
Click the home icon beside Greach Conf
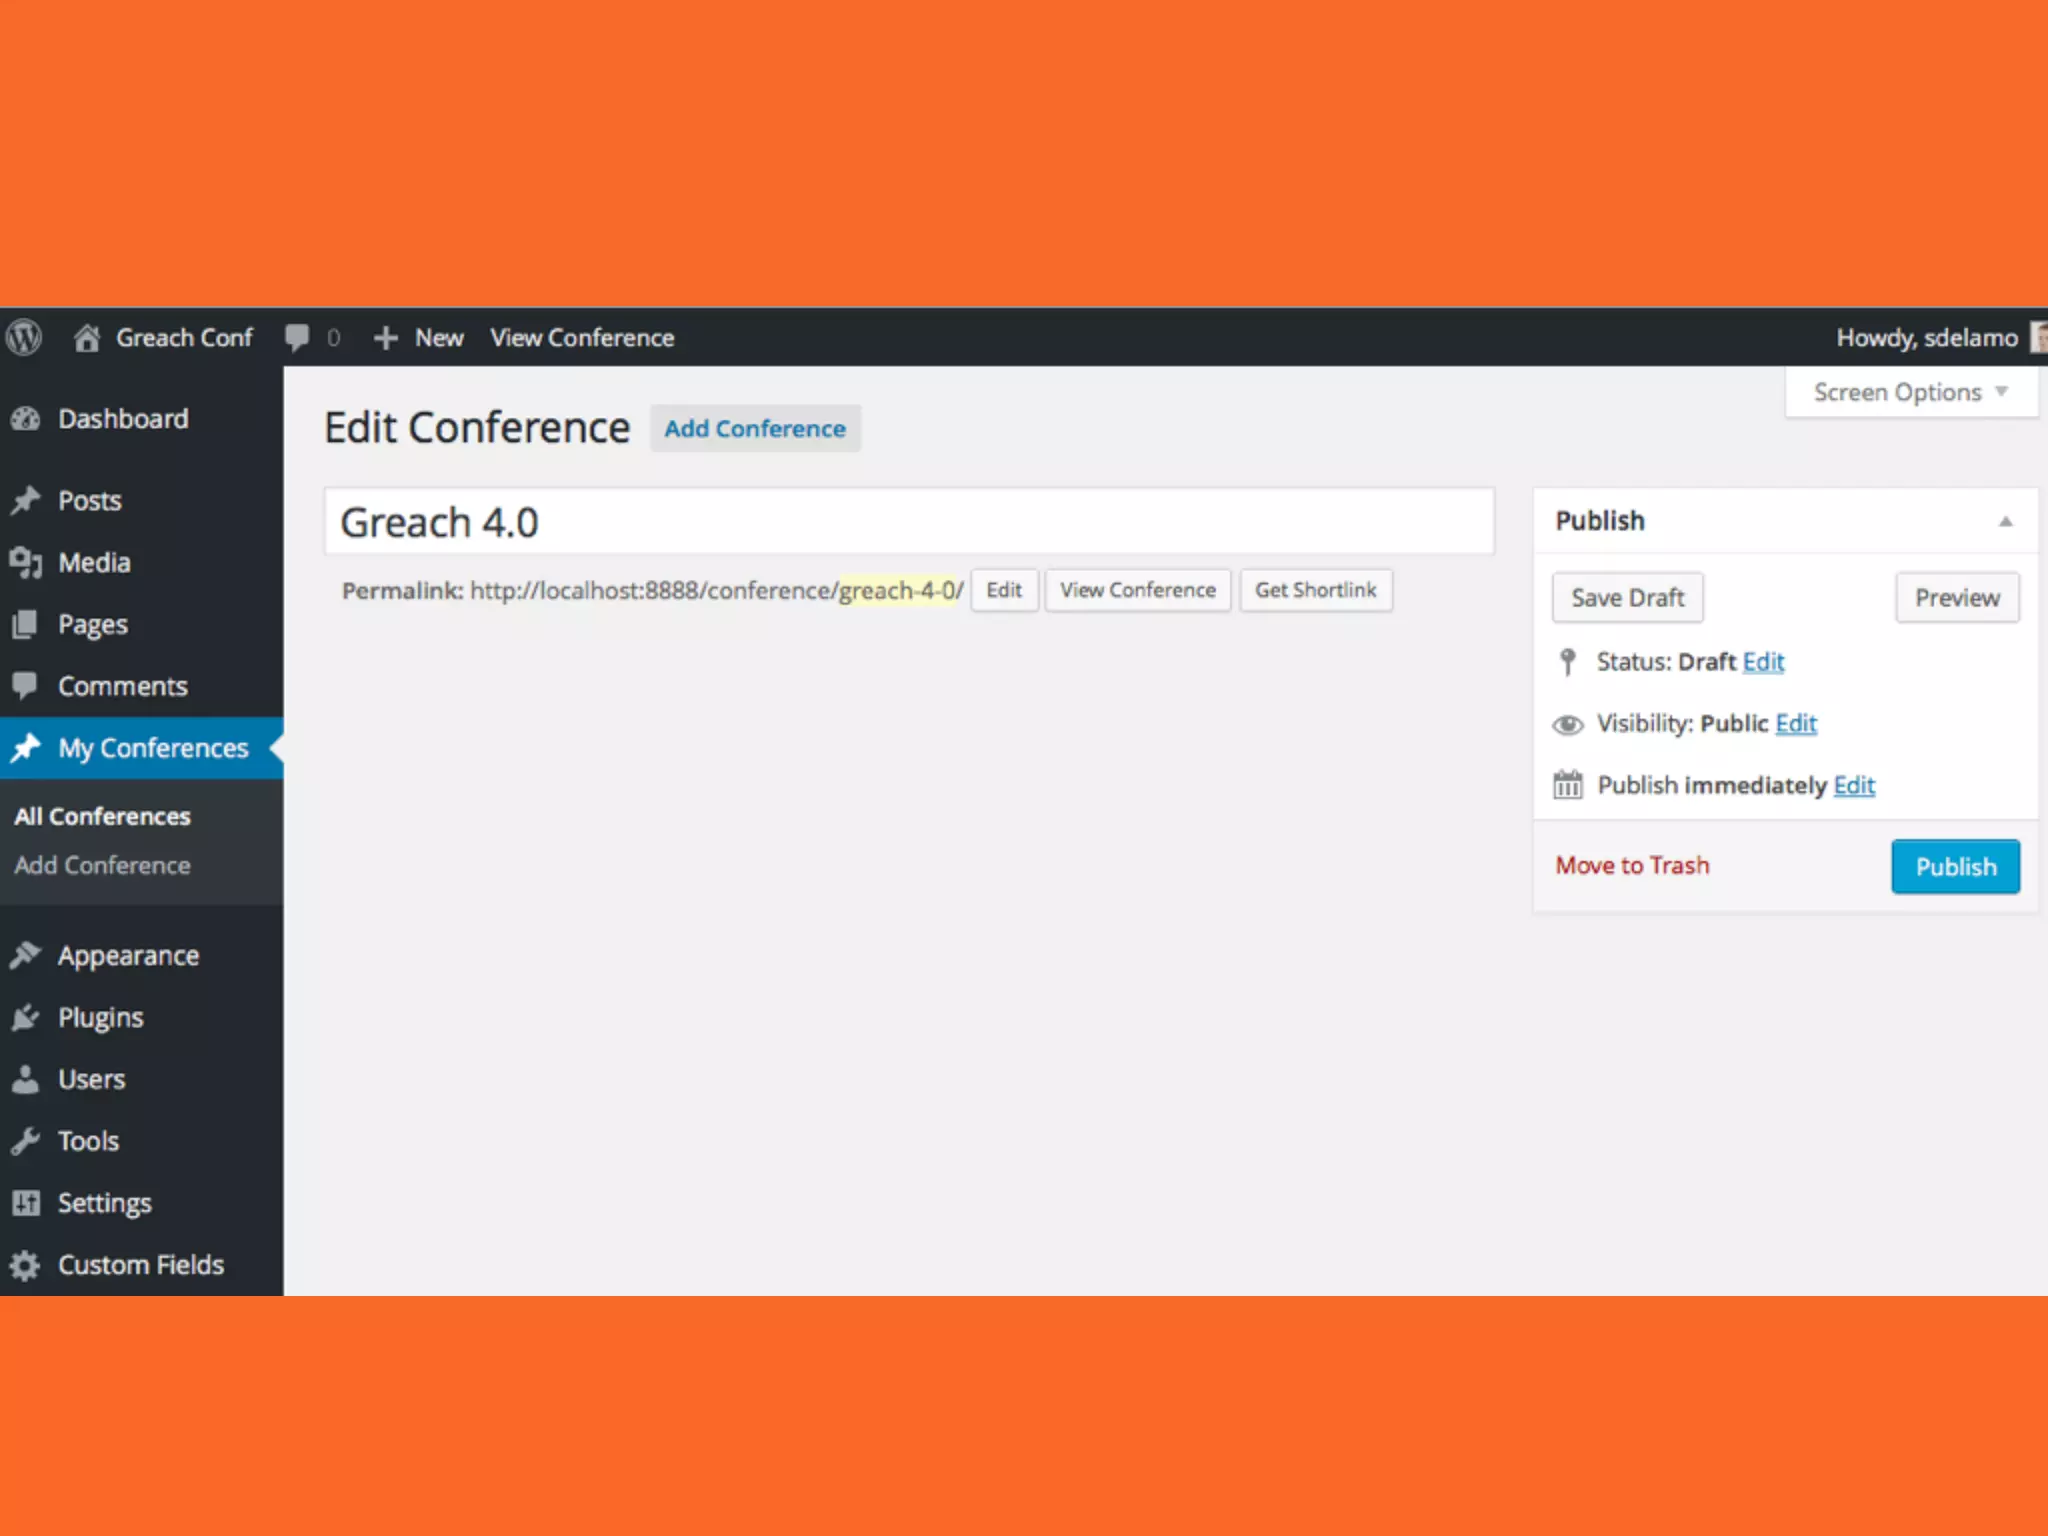87,338
